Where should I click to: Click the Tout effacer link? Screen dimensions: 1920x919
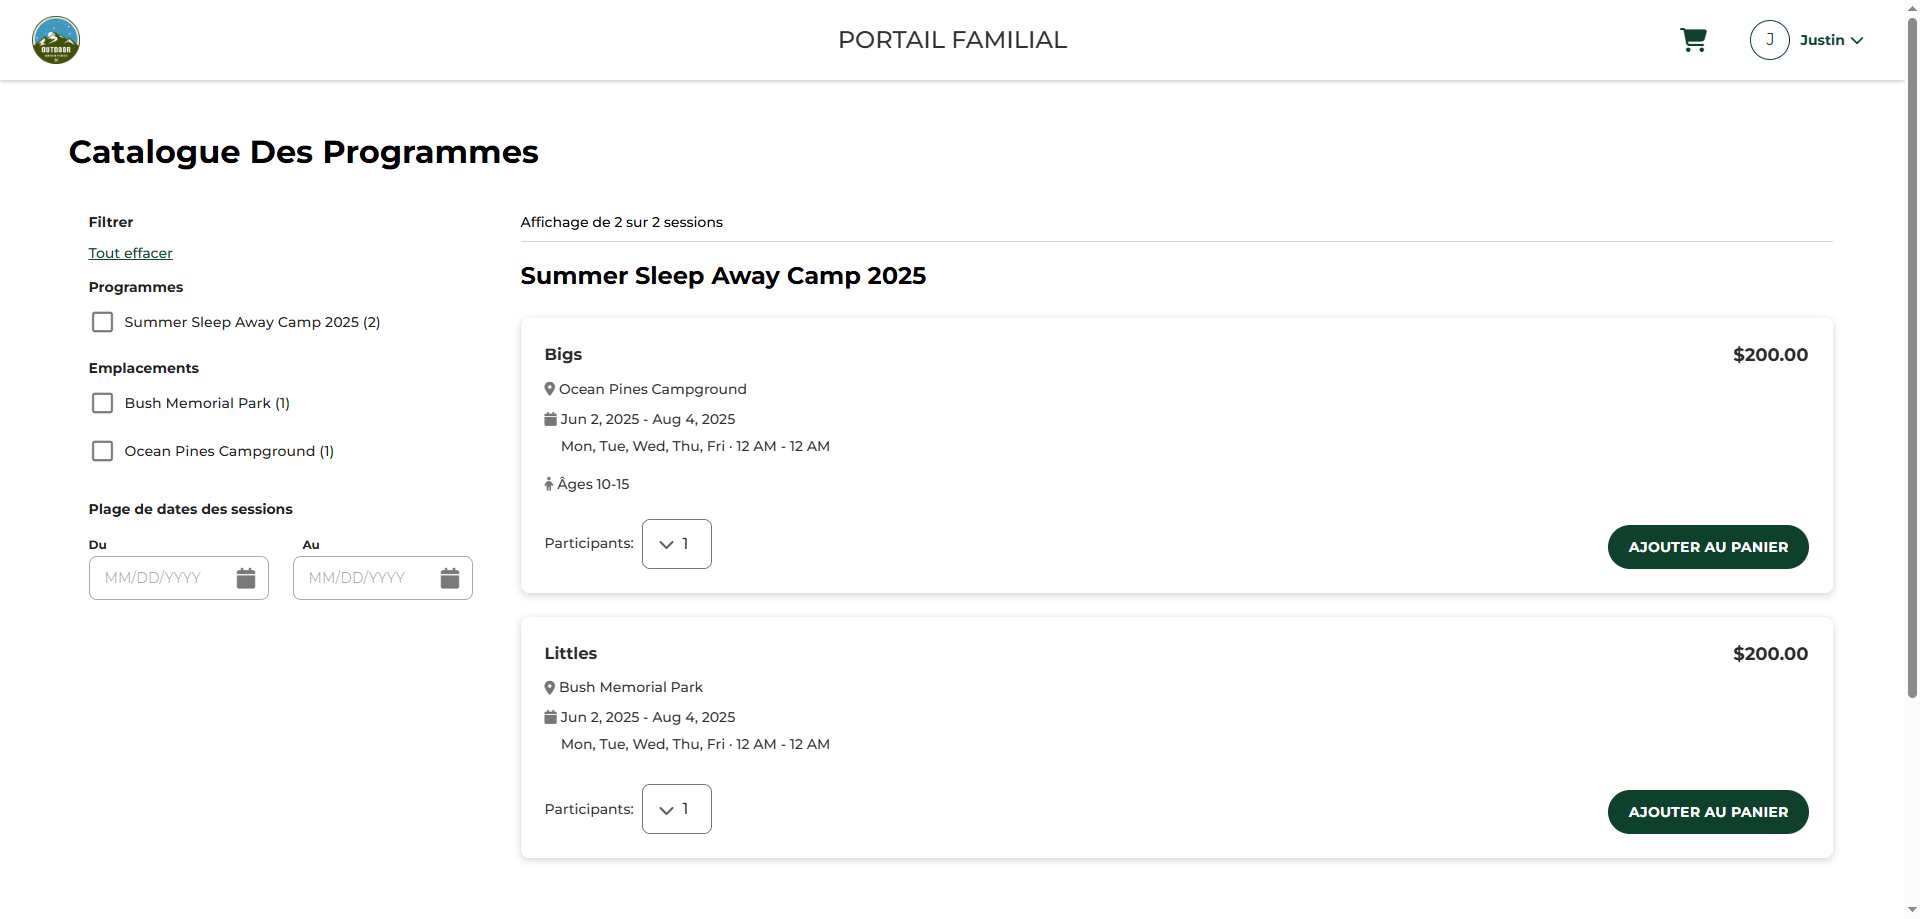click(x=130, y=253)
